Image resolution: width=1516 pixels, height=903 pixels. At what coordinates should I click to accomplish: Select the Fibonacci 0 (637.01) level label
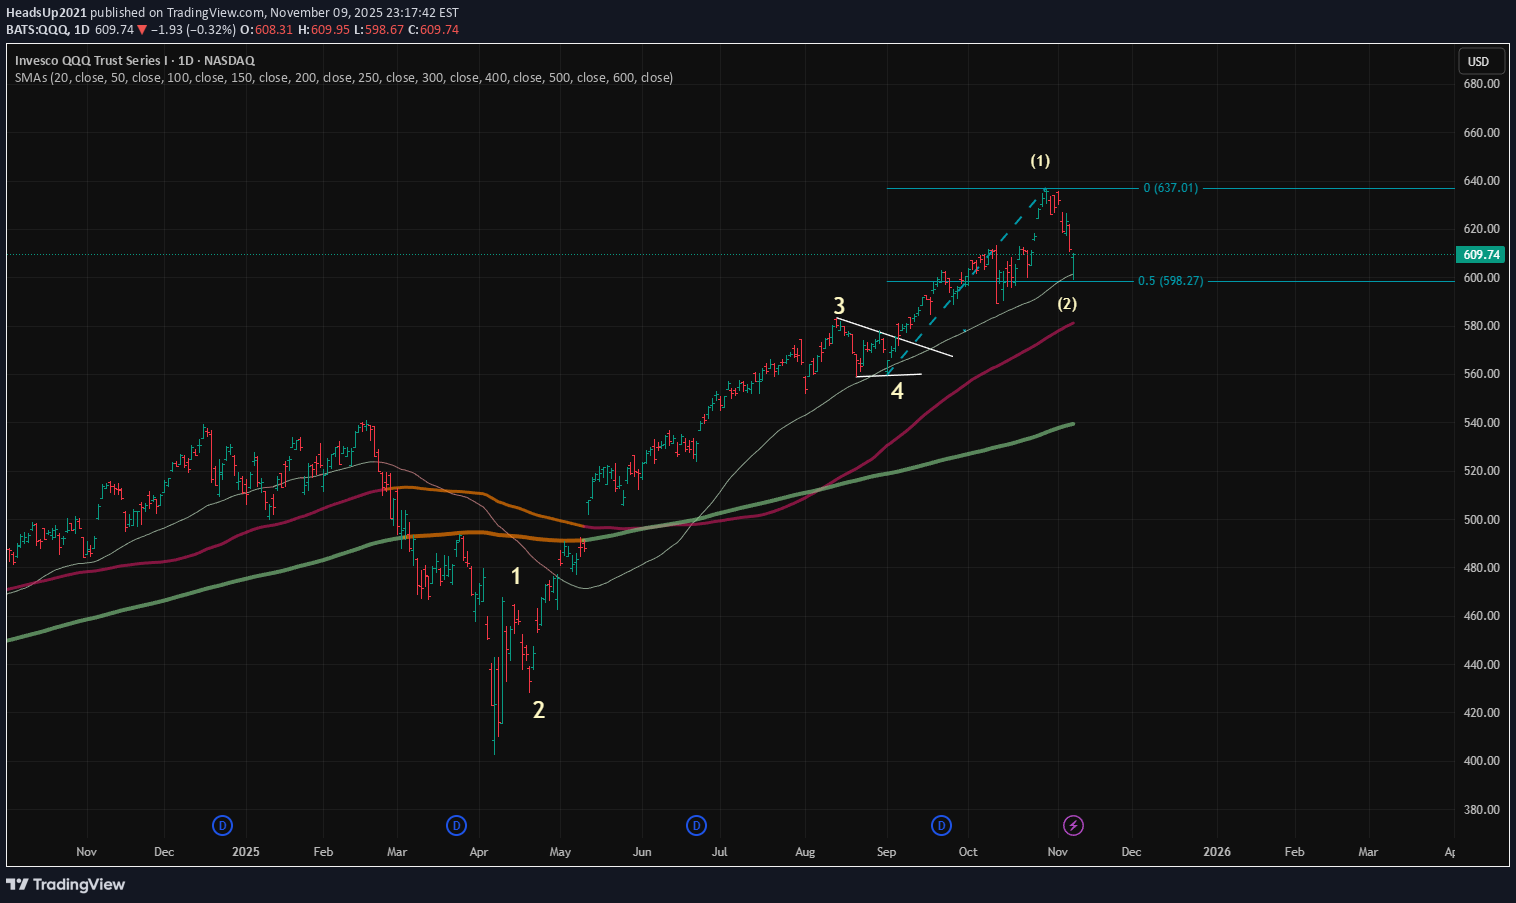click(x=1170, y=188)
